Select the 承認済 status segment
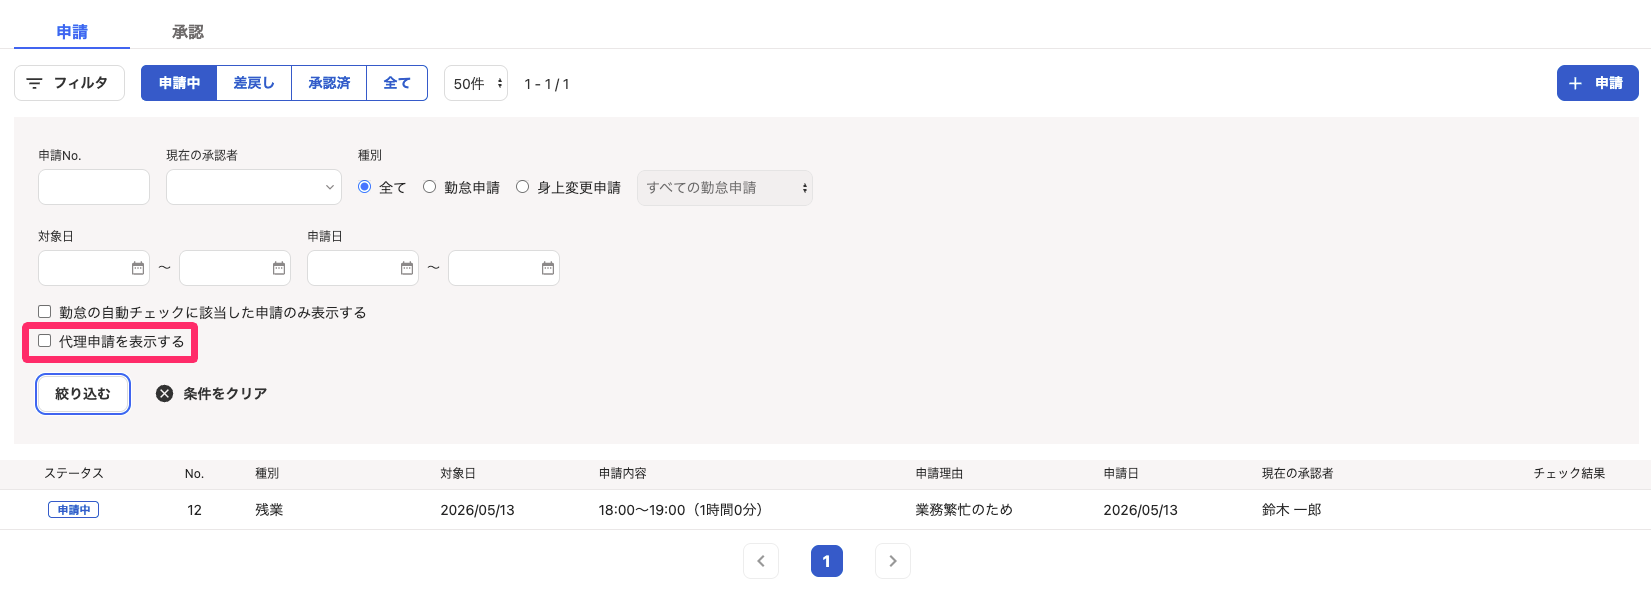Viewport: 1651px width, 593px height. (329, 83)
